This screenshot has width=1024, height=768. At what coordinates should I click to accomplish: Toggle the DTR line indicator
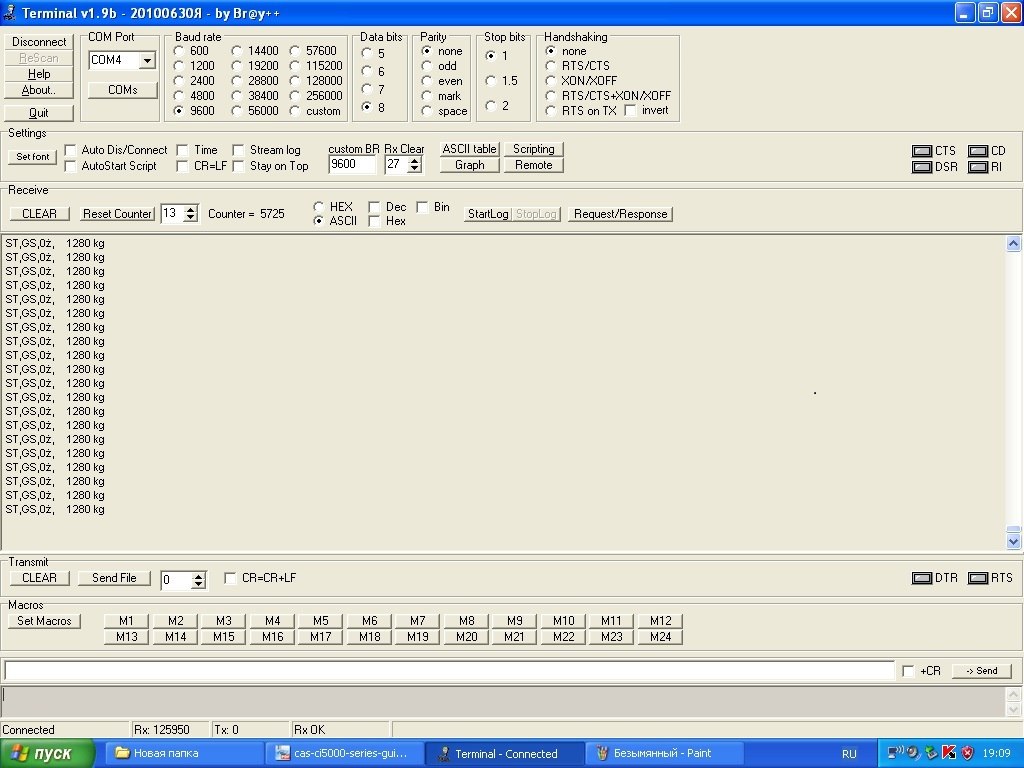[922, 578]
